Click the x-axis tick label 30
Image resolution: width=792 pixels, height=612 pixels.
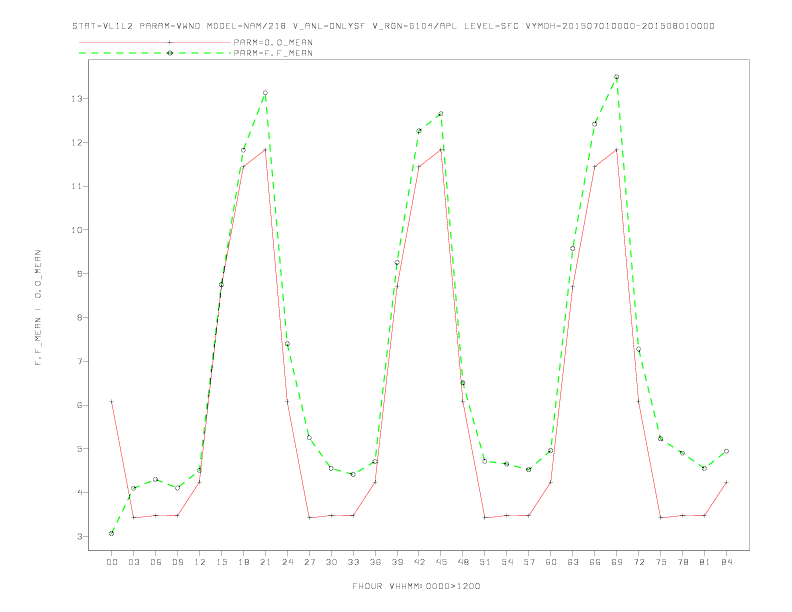coord(331,562)
